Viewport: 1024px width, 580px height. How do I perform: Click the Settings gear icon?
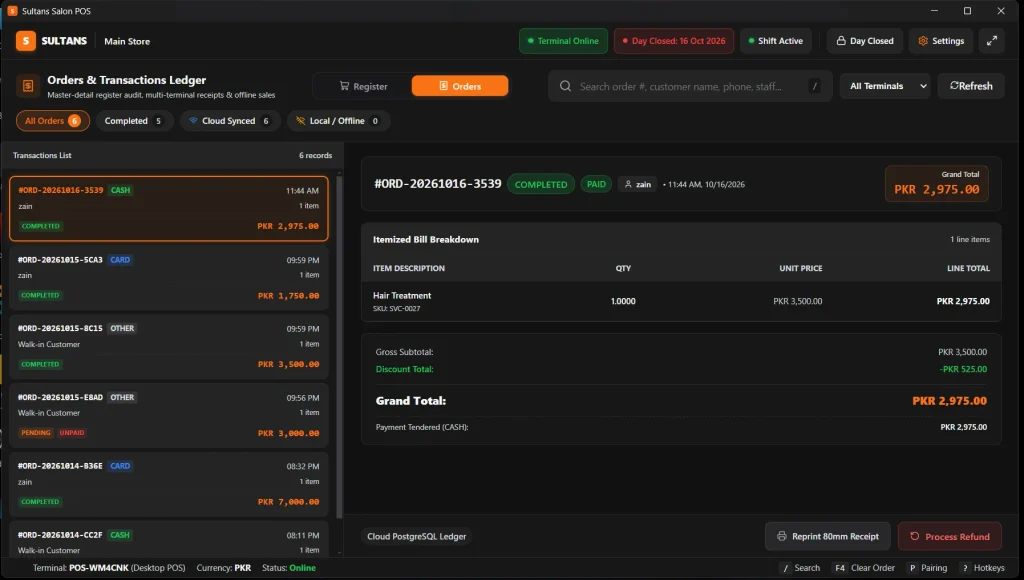point(923,40)
